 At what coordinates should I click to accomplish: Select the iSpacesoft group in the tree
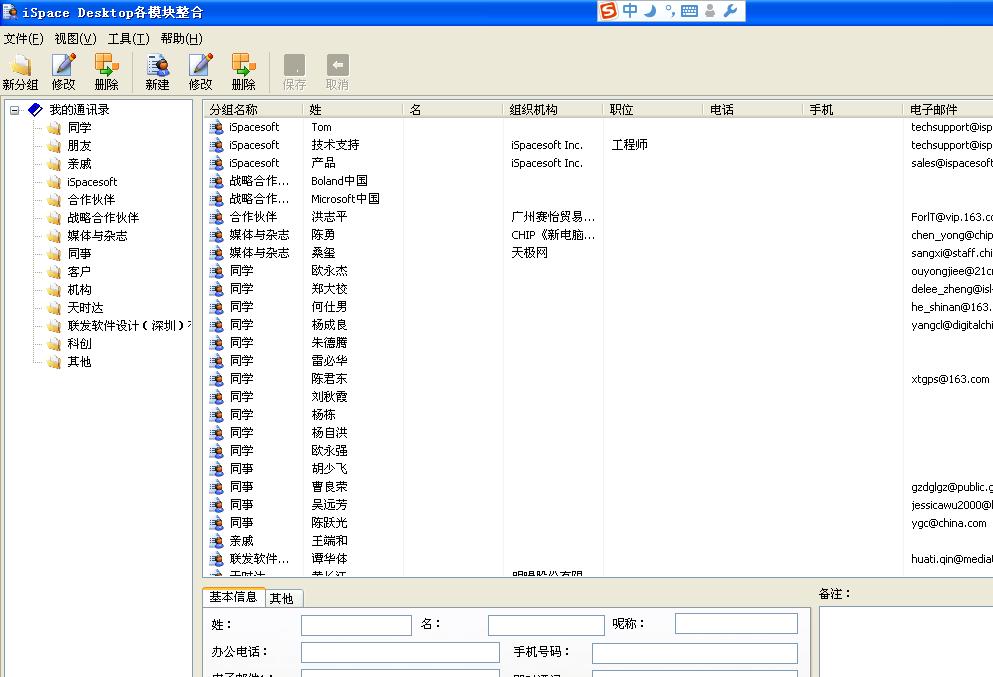pyautogui.click(x=92, y=182)
